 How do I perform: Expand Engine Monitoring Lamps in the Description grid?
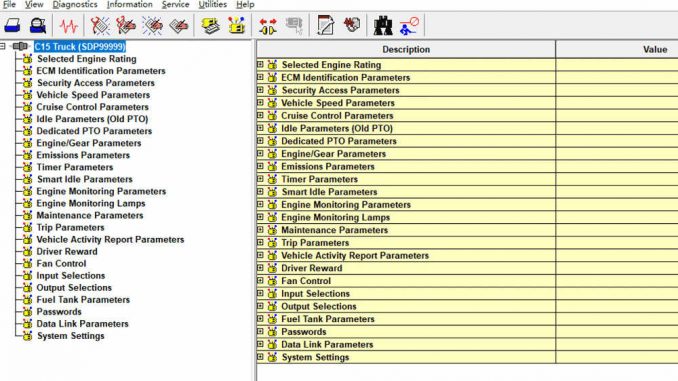[x=260, y=217]
